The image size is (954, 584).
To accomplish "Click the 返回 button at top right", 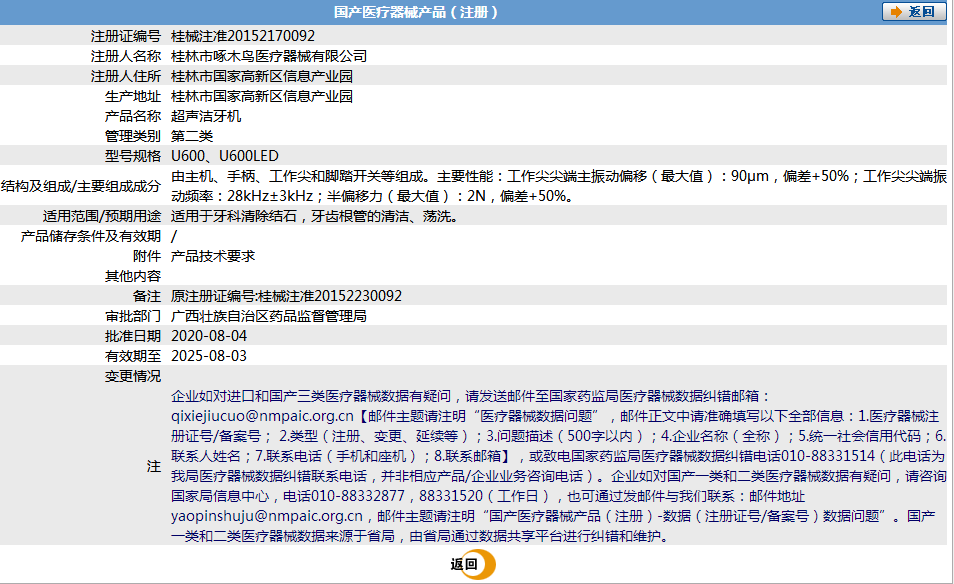I will 914,12.
